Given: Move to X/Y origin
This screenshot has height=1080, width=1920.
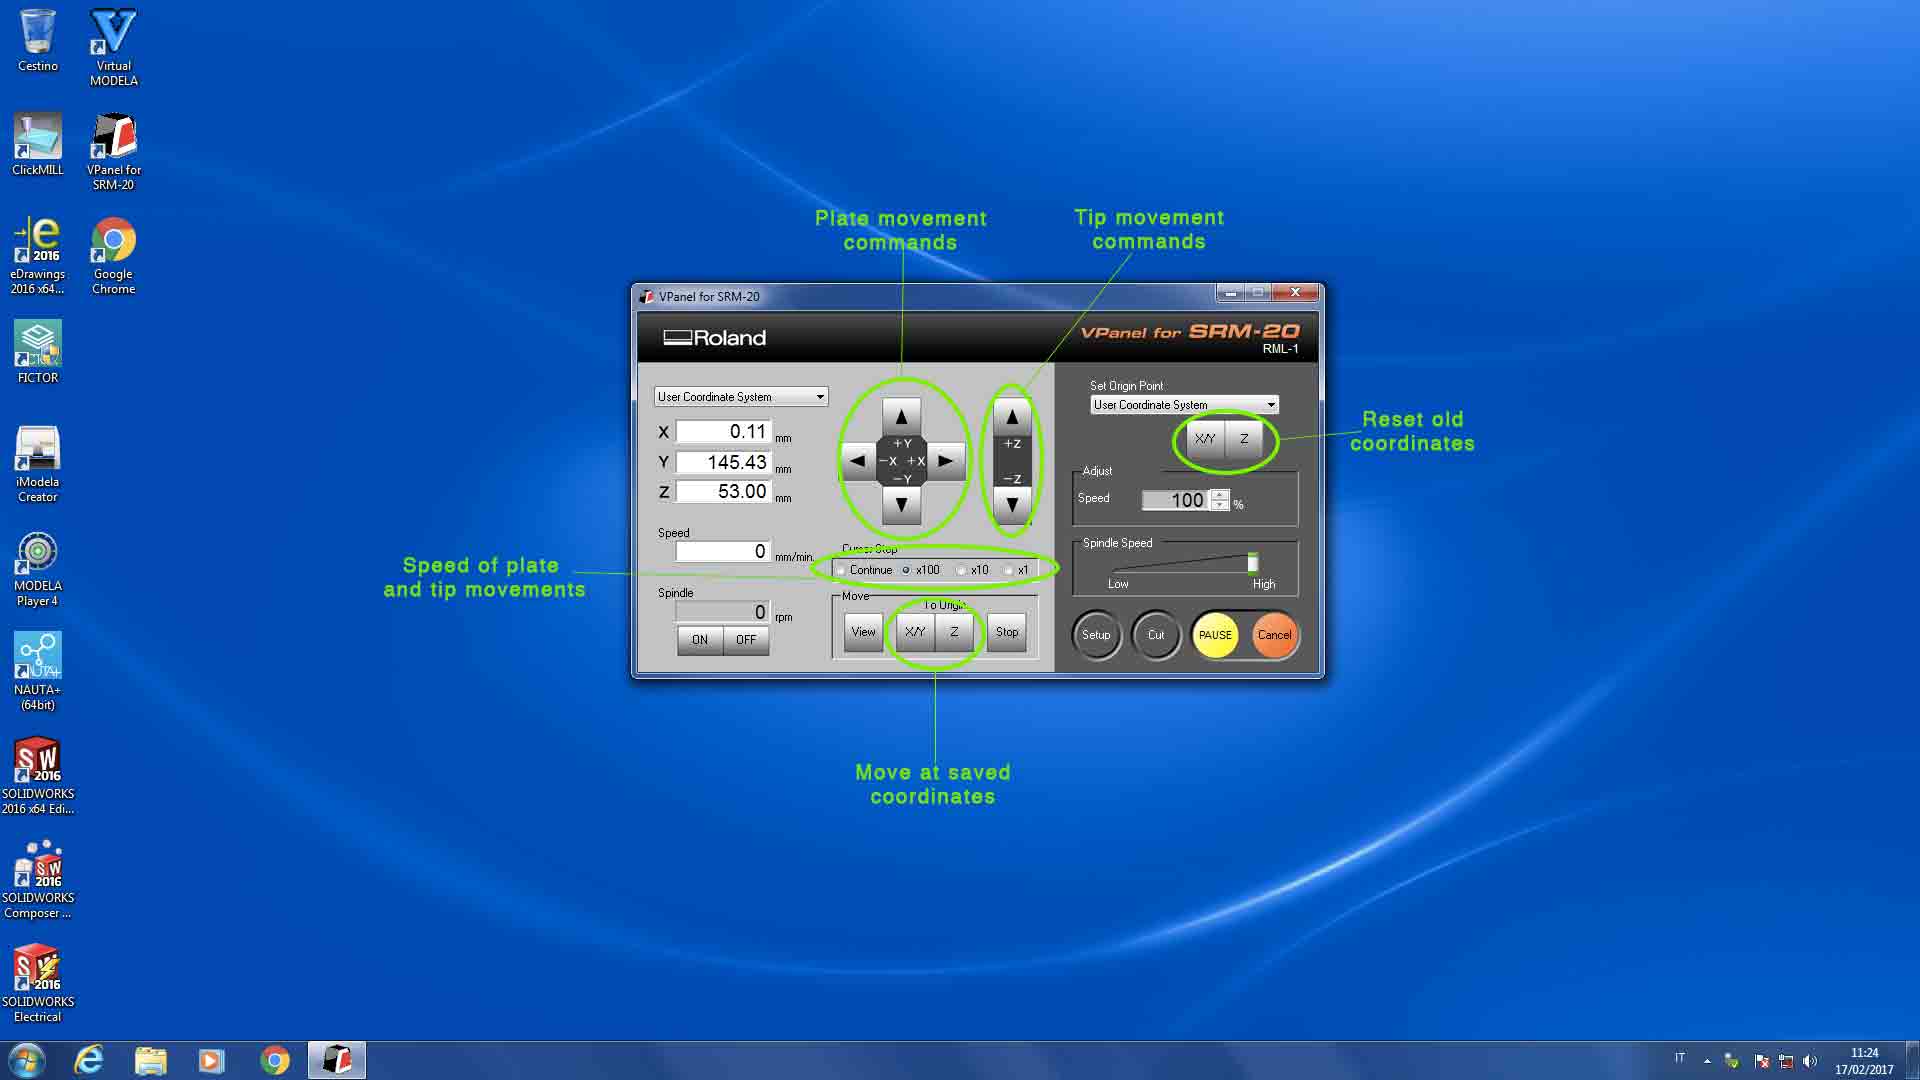Looking at the screenshot, I should (x=915, y=632).
